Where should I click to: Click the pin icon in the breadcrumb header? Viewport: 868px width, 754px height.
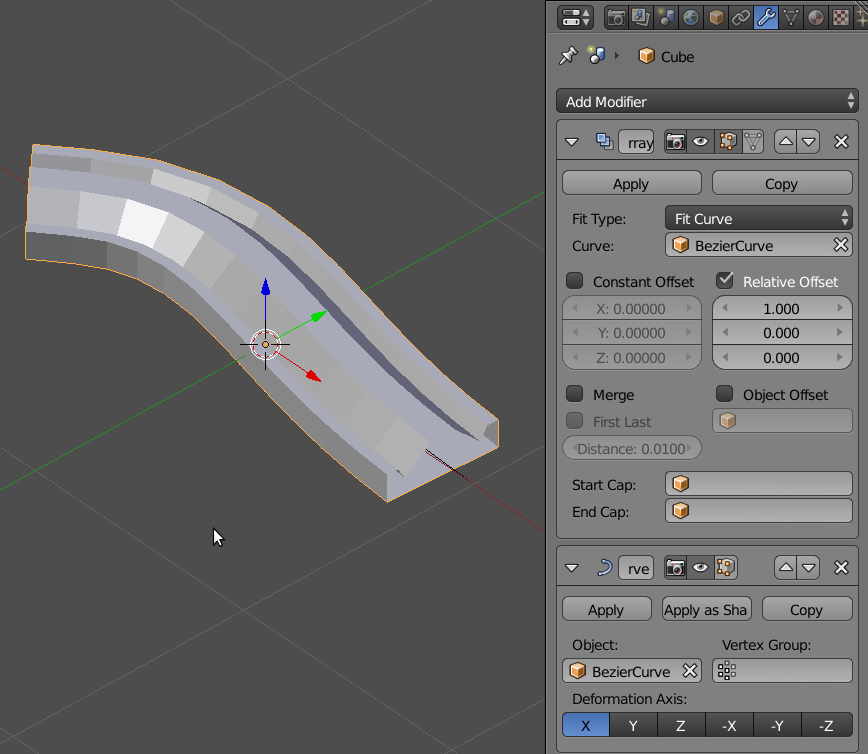click(x=568, y=56)
